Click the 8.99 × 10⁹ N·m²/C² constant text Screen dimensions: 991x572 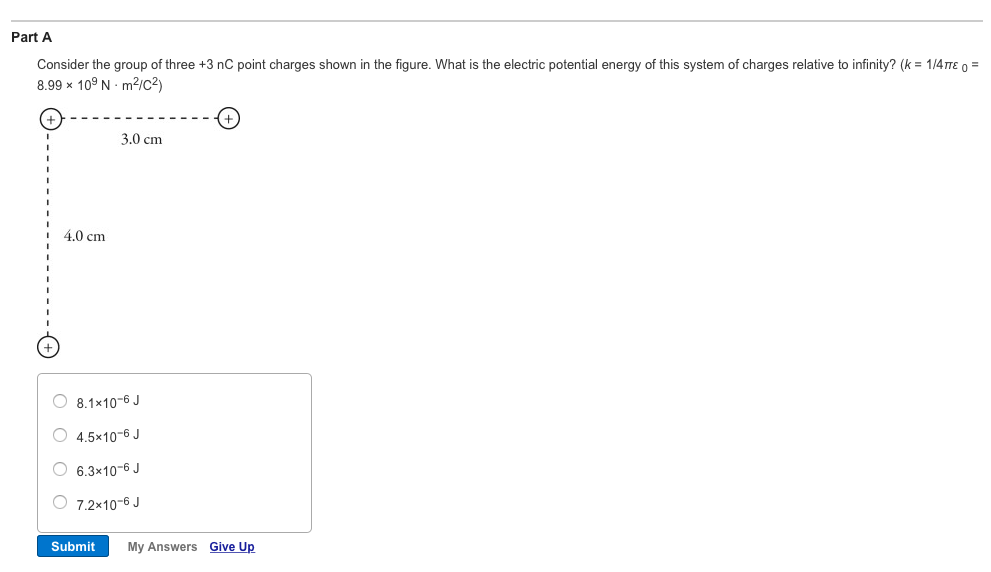(99, 85)
